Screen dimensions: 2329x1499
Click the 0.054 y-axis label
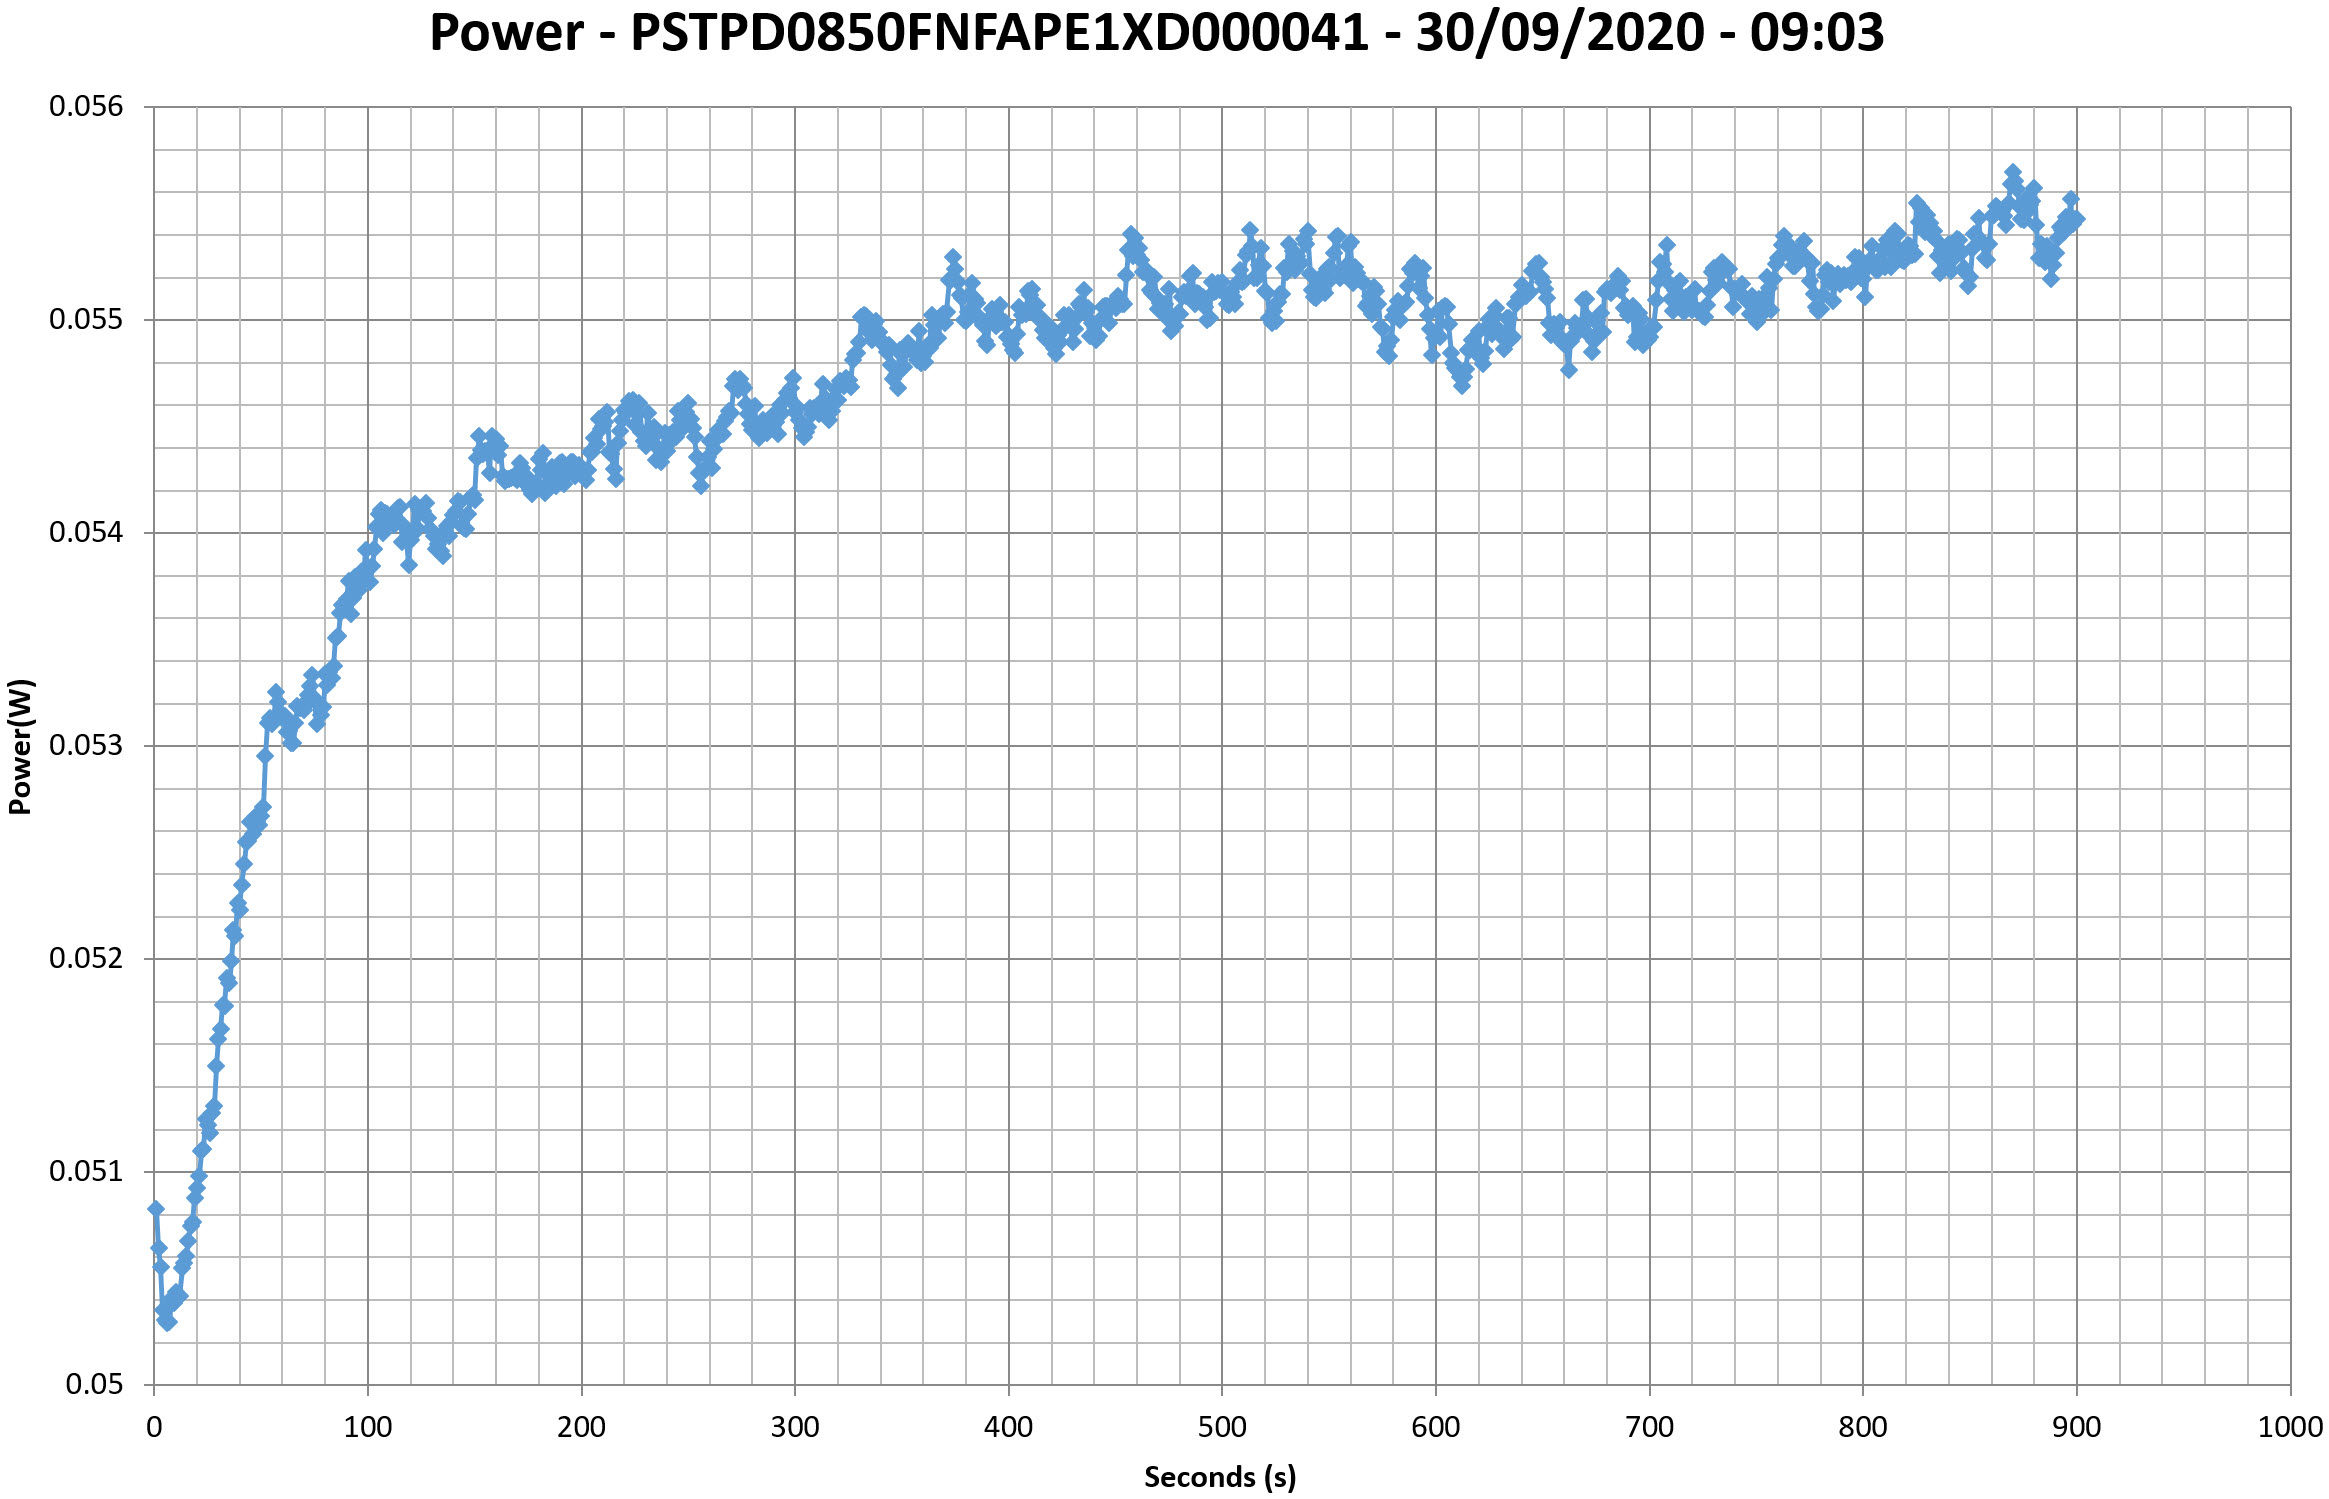(x=86, y=532)
